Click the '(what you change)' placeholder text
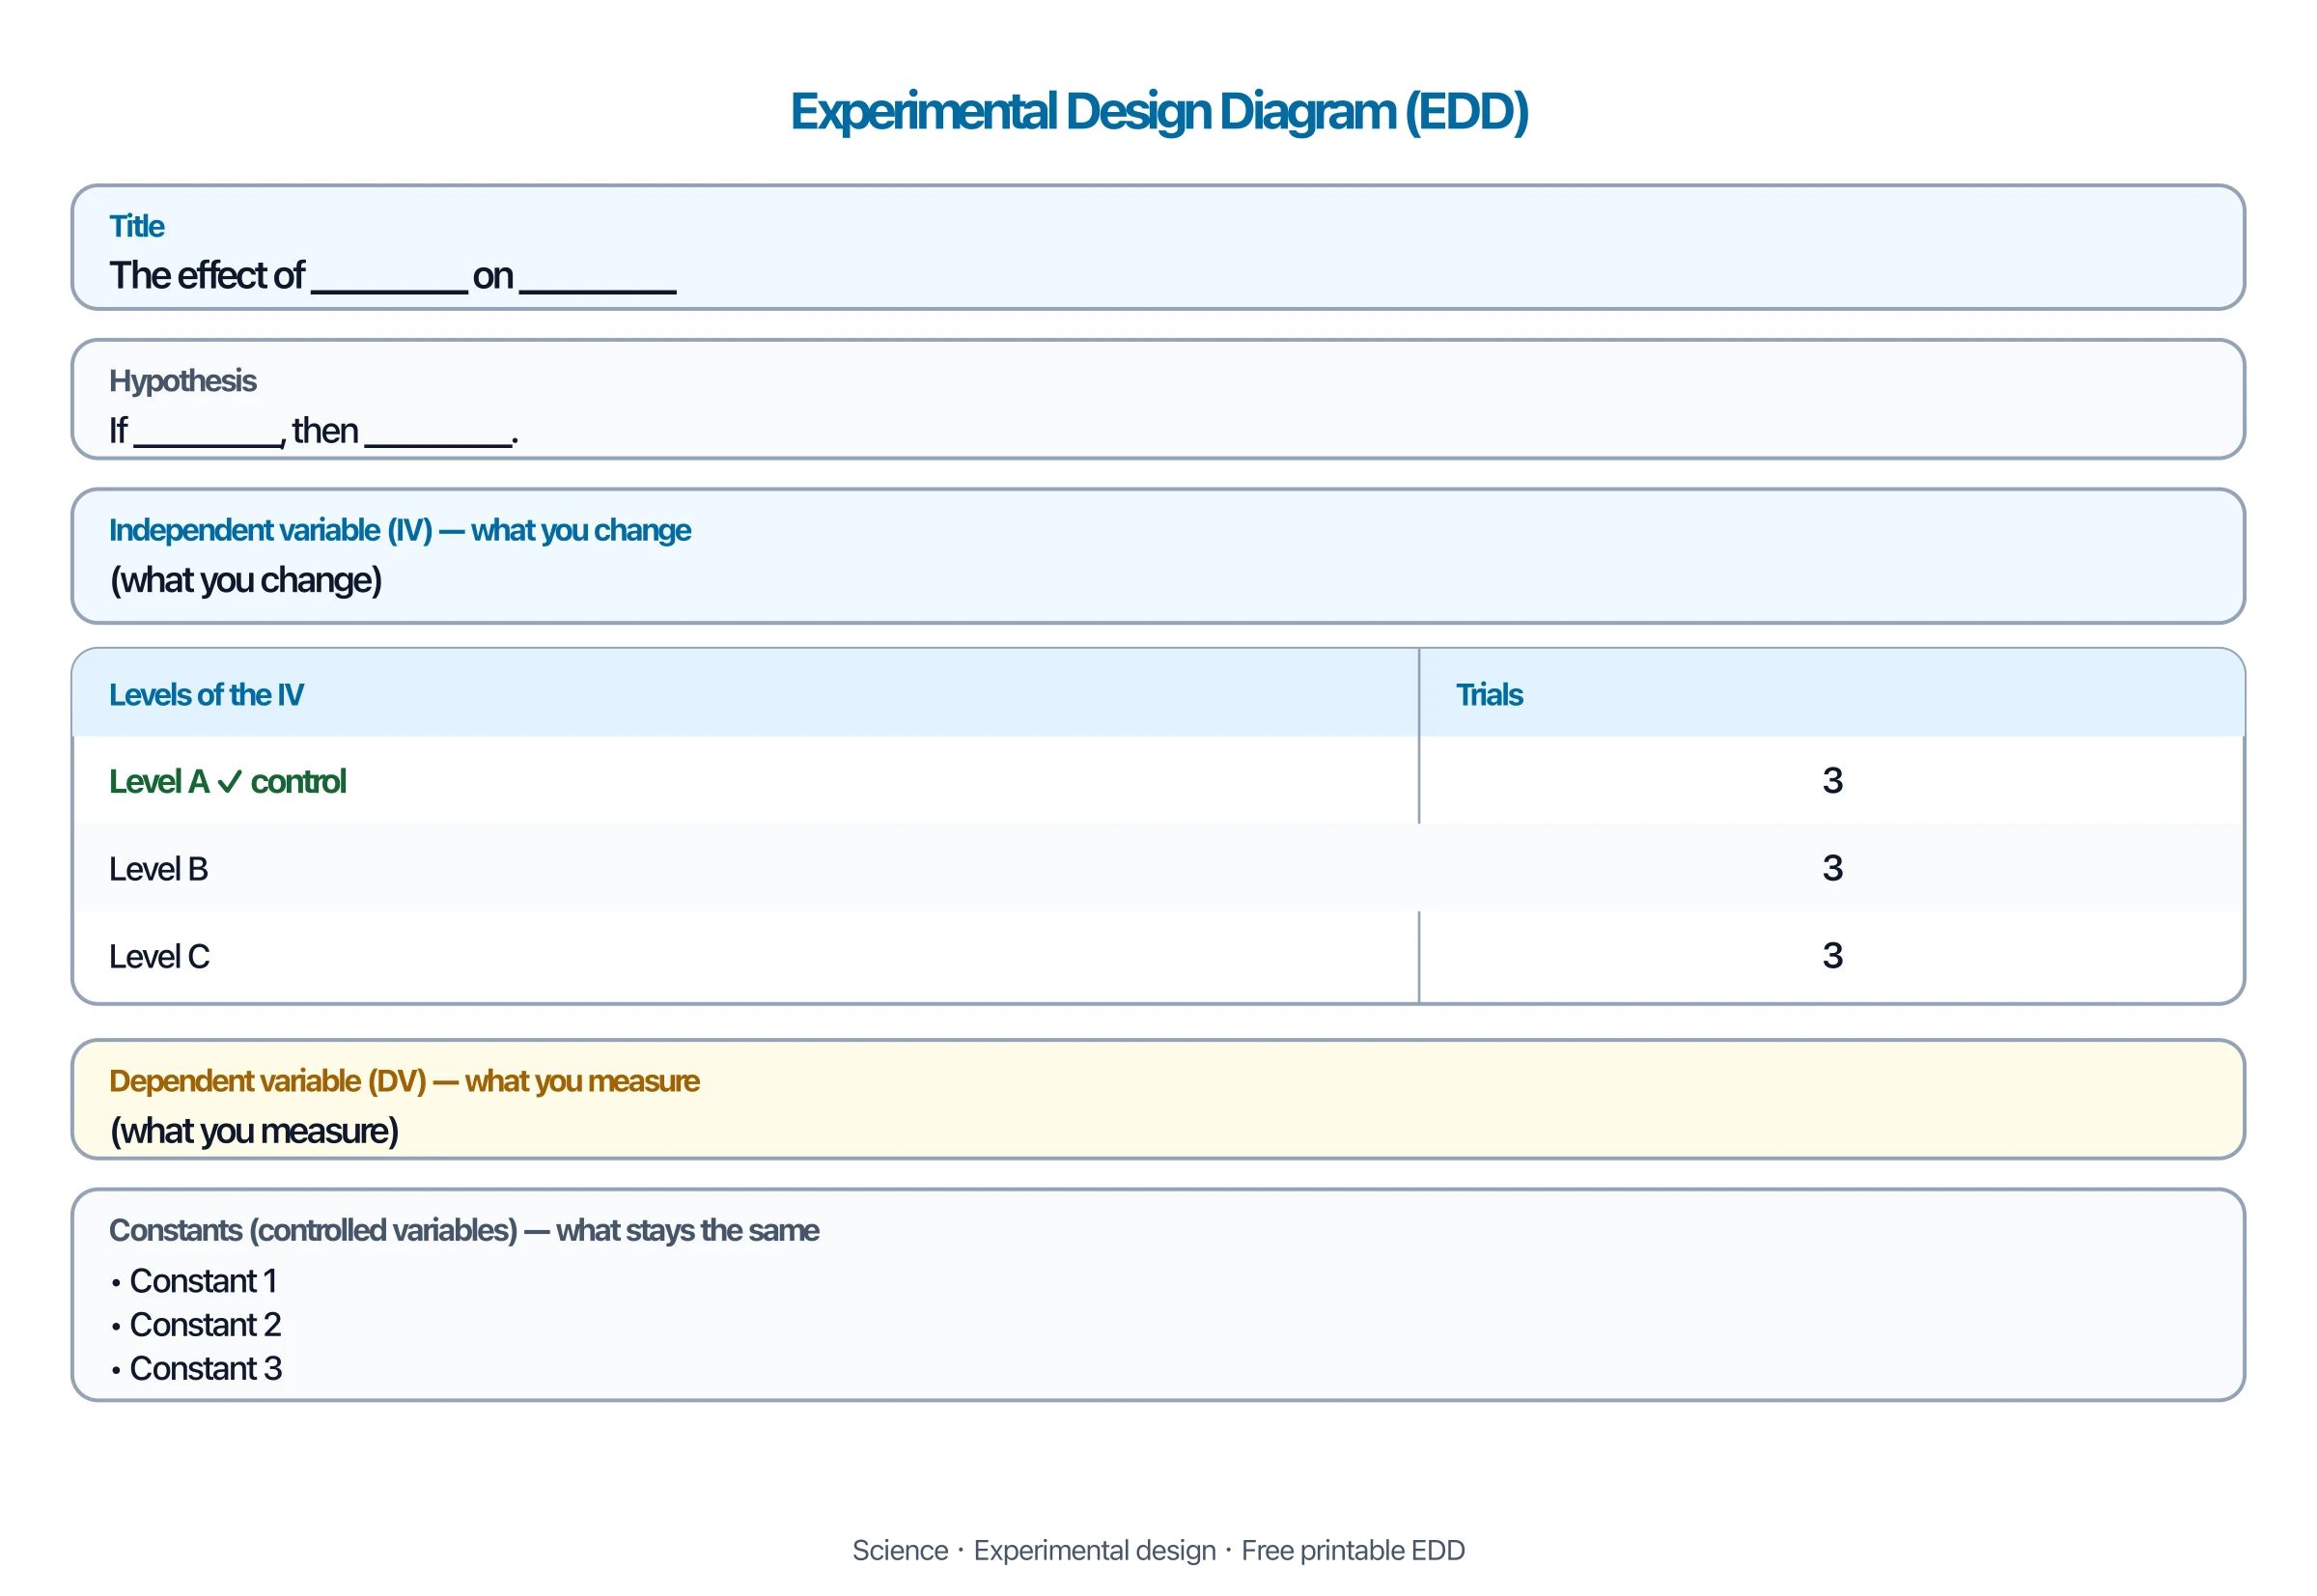This screenshot has height=1596, width=2317. pos(245,580)
